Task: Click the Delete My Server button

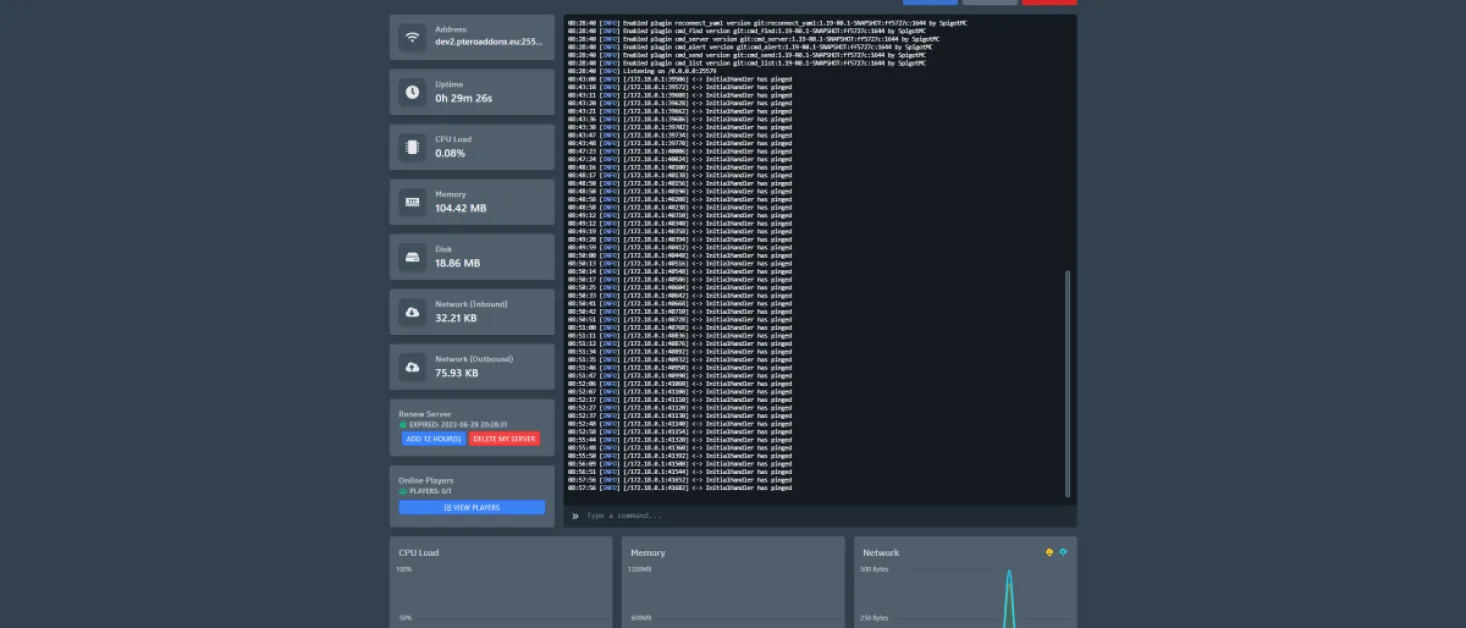Action: (504, 439)
